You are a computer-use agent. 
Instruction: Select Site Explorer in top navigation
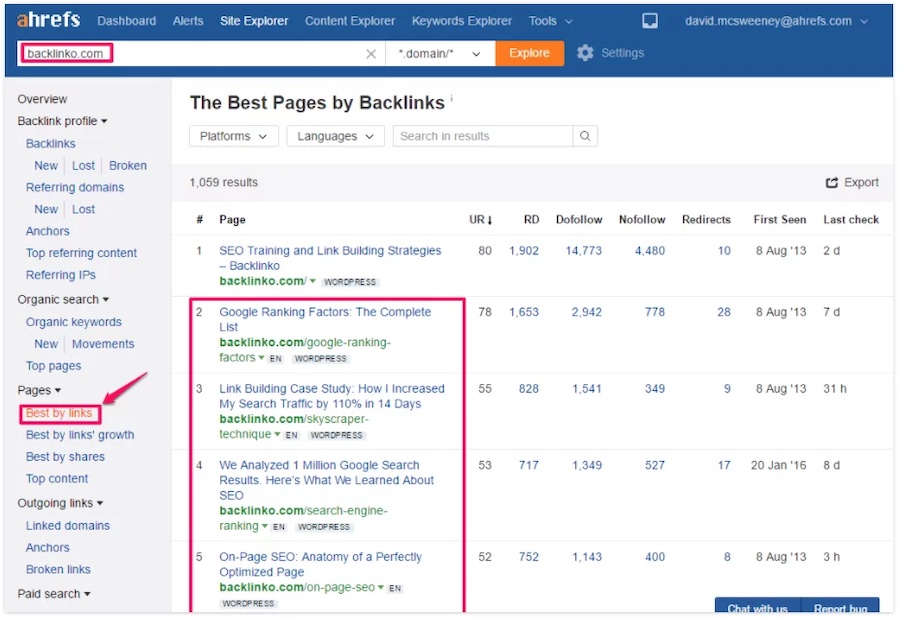254,21
